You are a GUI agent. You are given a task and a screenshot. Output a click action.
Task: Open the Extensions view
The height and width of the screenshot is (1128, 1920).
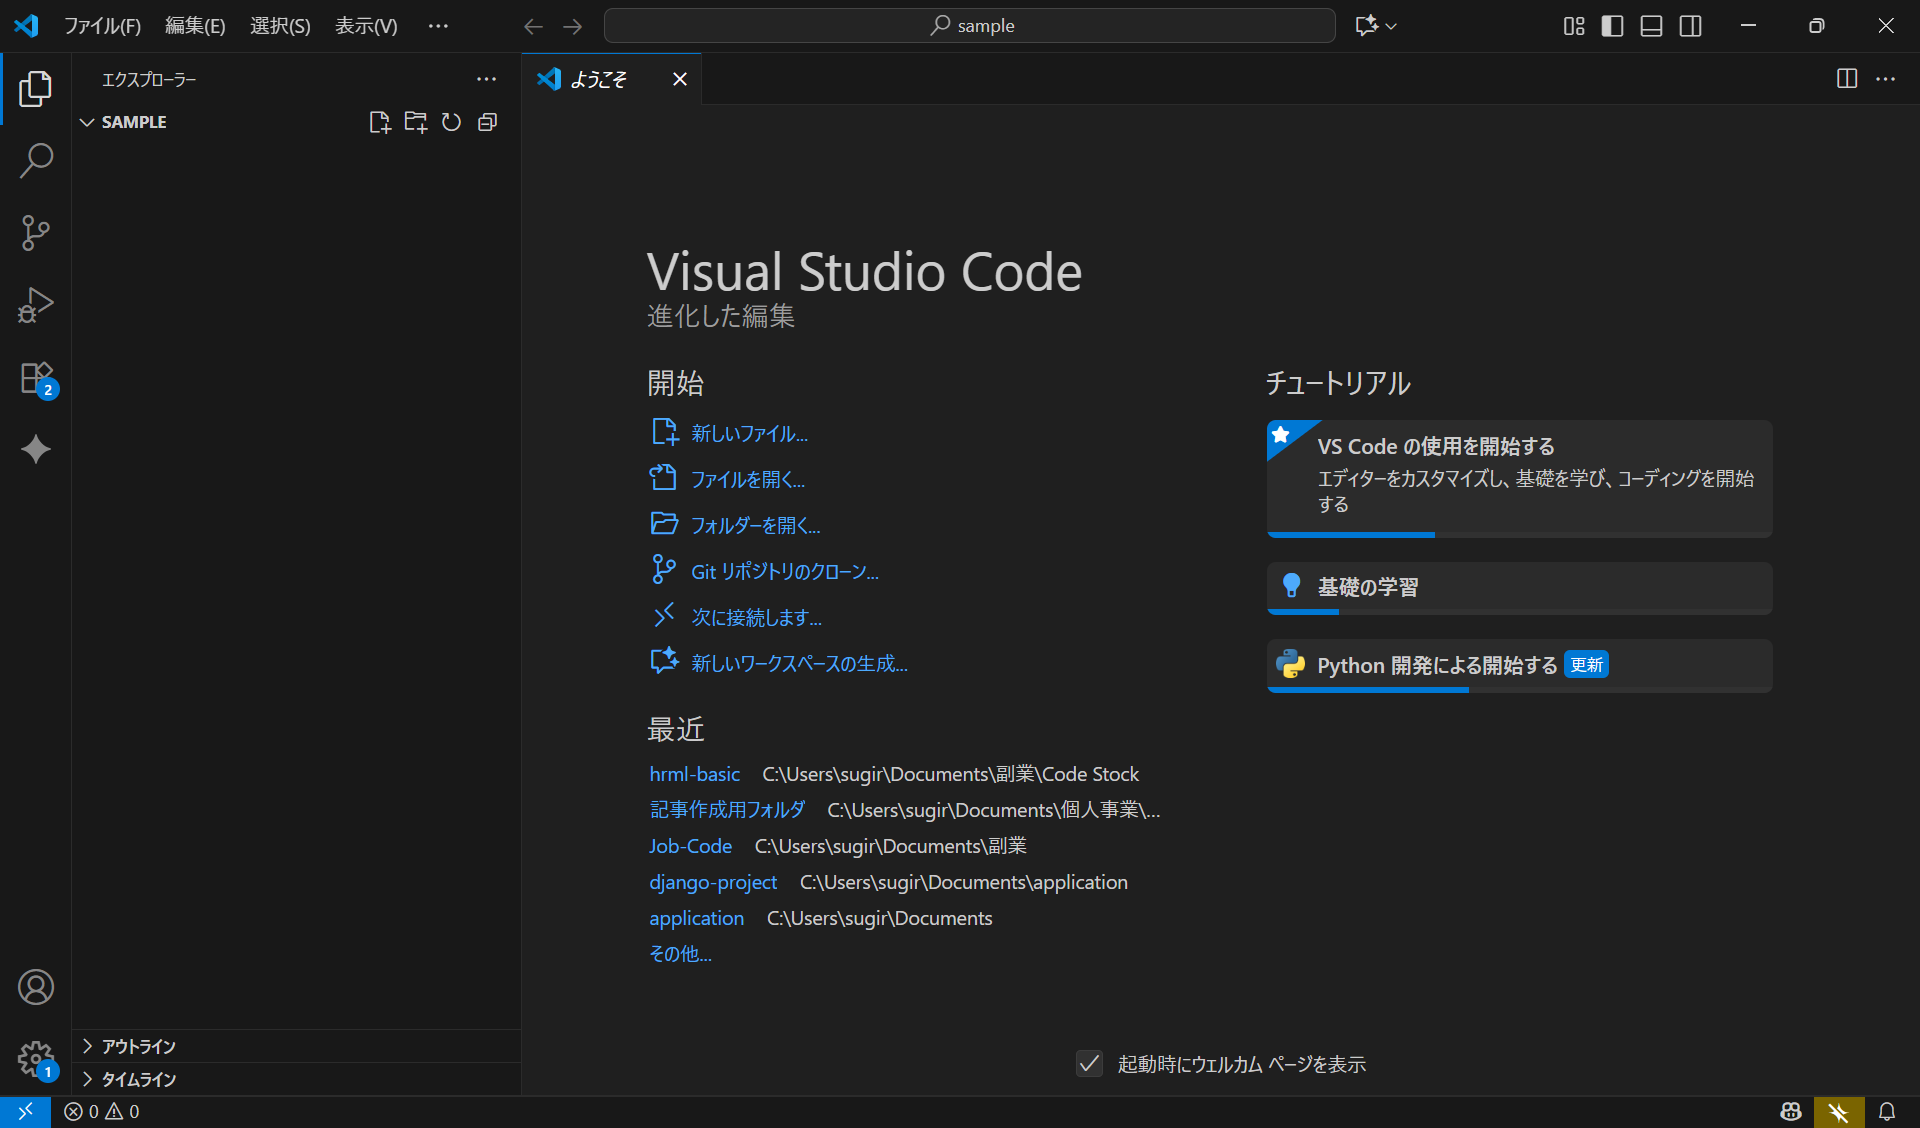tap(36, 378)
